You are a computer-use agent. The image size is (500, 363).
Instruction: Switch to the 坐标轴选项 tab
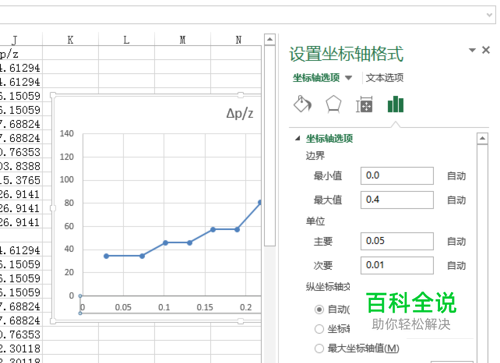[316, 78]
